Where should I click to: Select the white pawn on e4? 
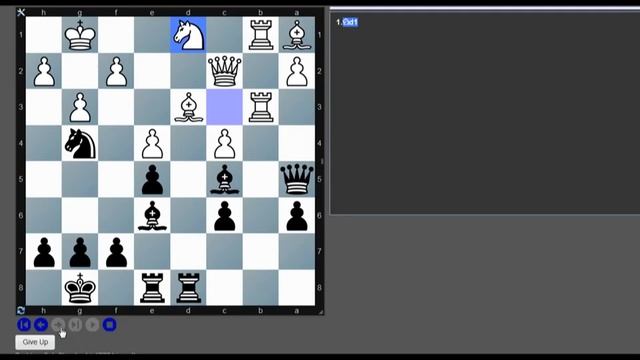click(152, 143)
